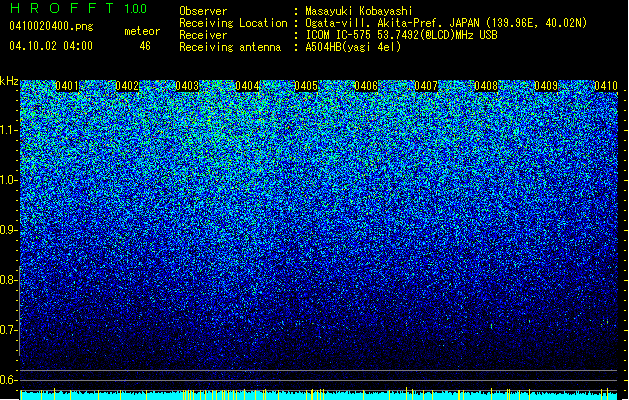Click the 0.7 kHz axis label
Screen dimensions: 629x400
tap(9, 330)
